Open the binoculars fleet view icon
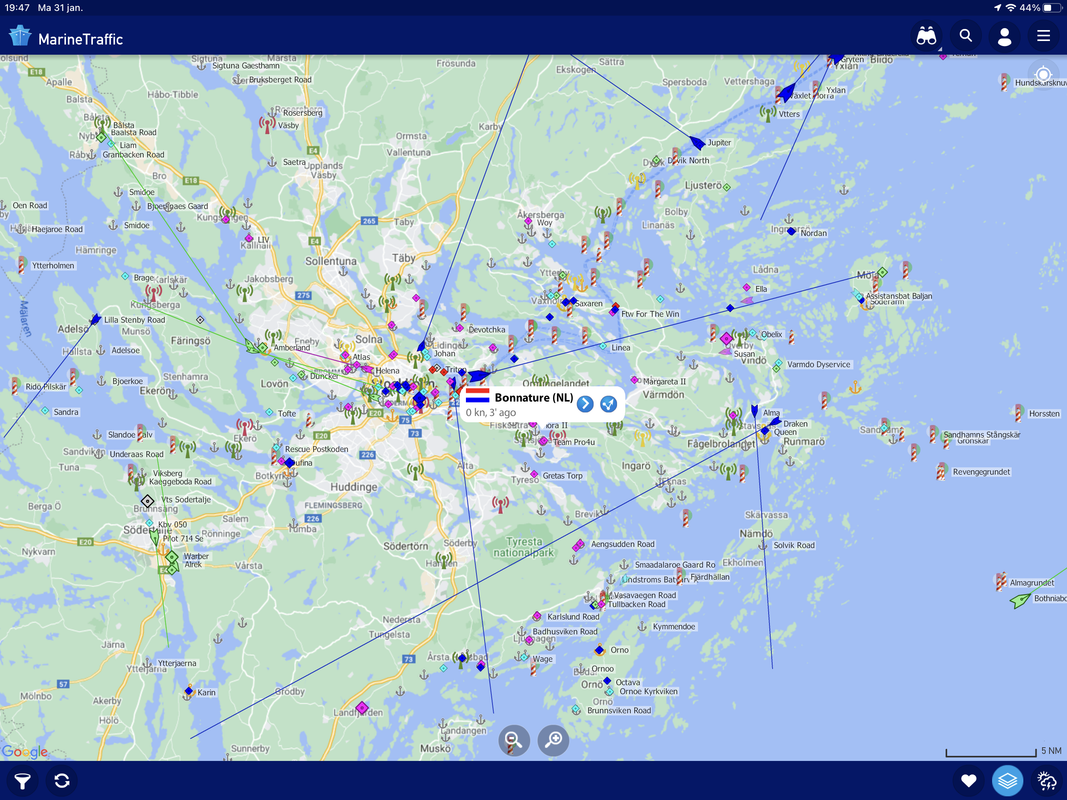The image size is (1067, 800). [926, 36]
